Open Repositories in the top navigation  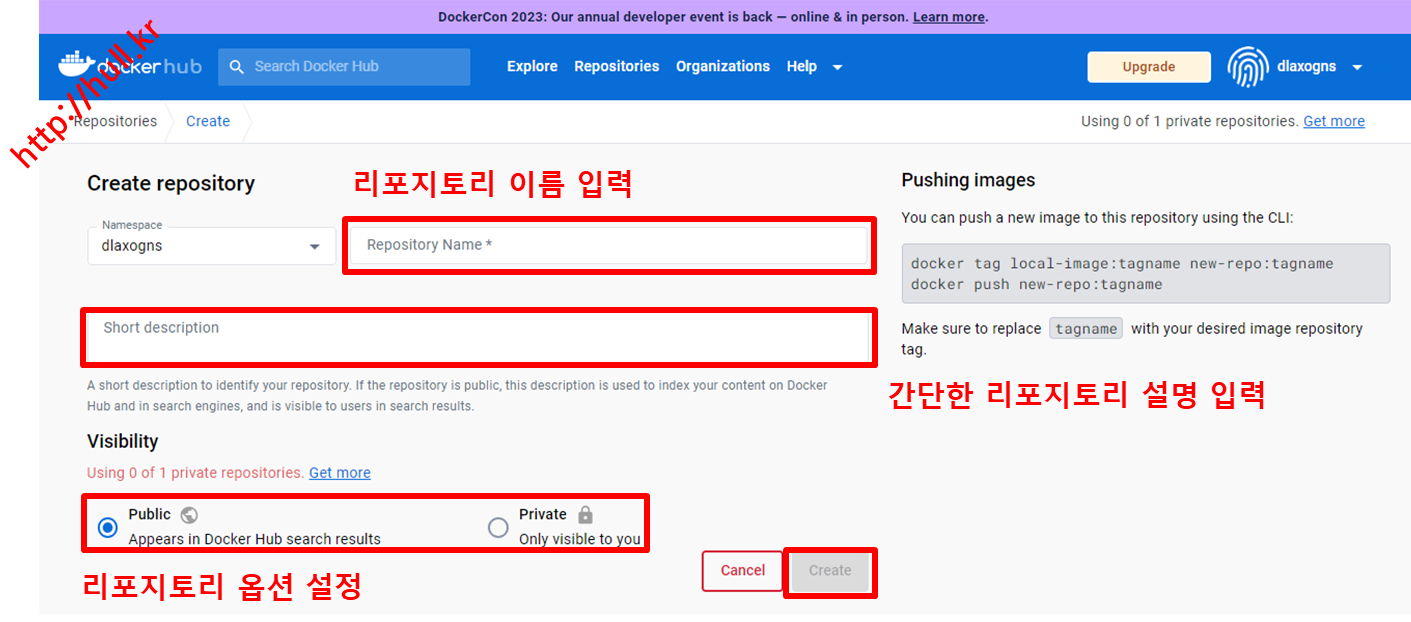coord(616,67)
